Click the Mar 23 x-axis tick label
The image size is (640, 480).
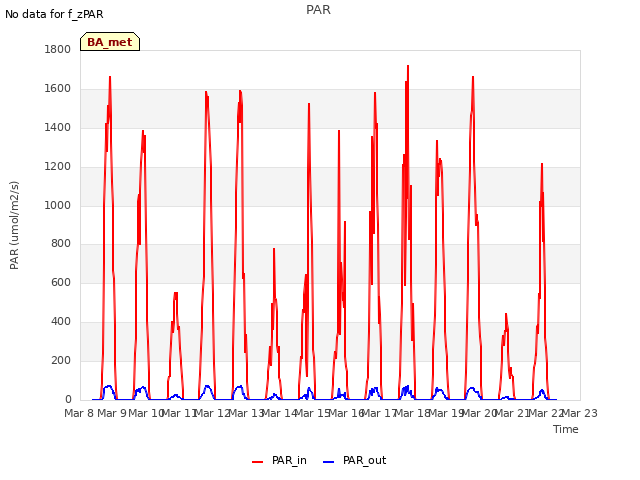[x=580, y=413]
